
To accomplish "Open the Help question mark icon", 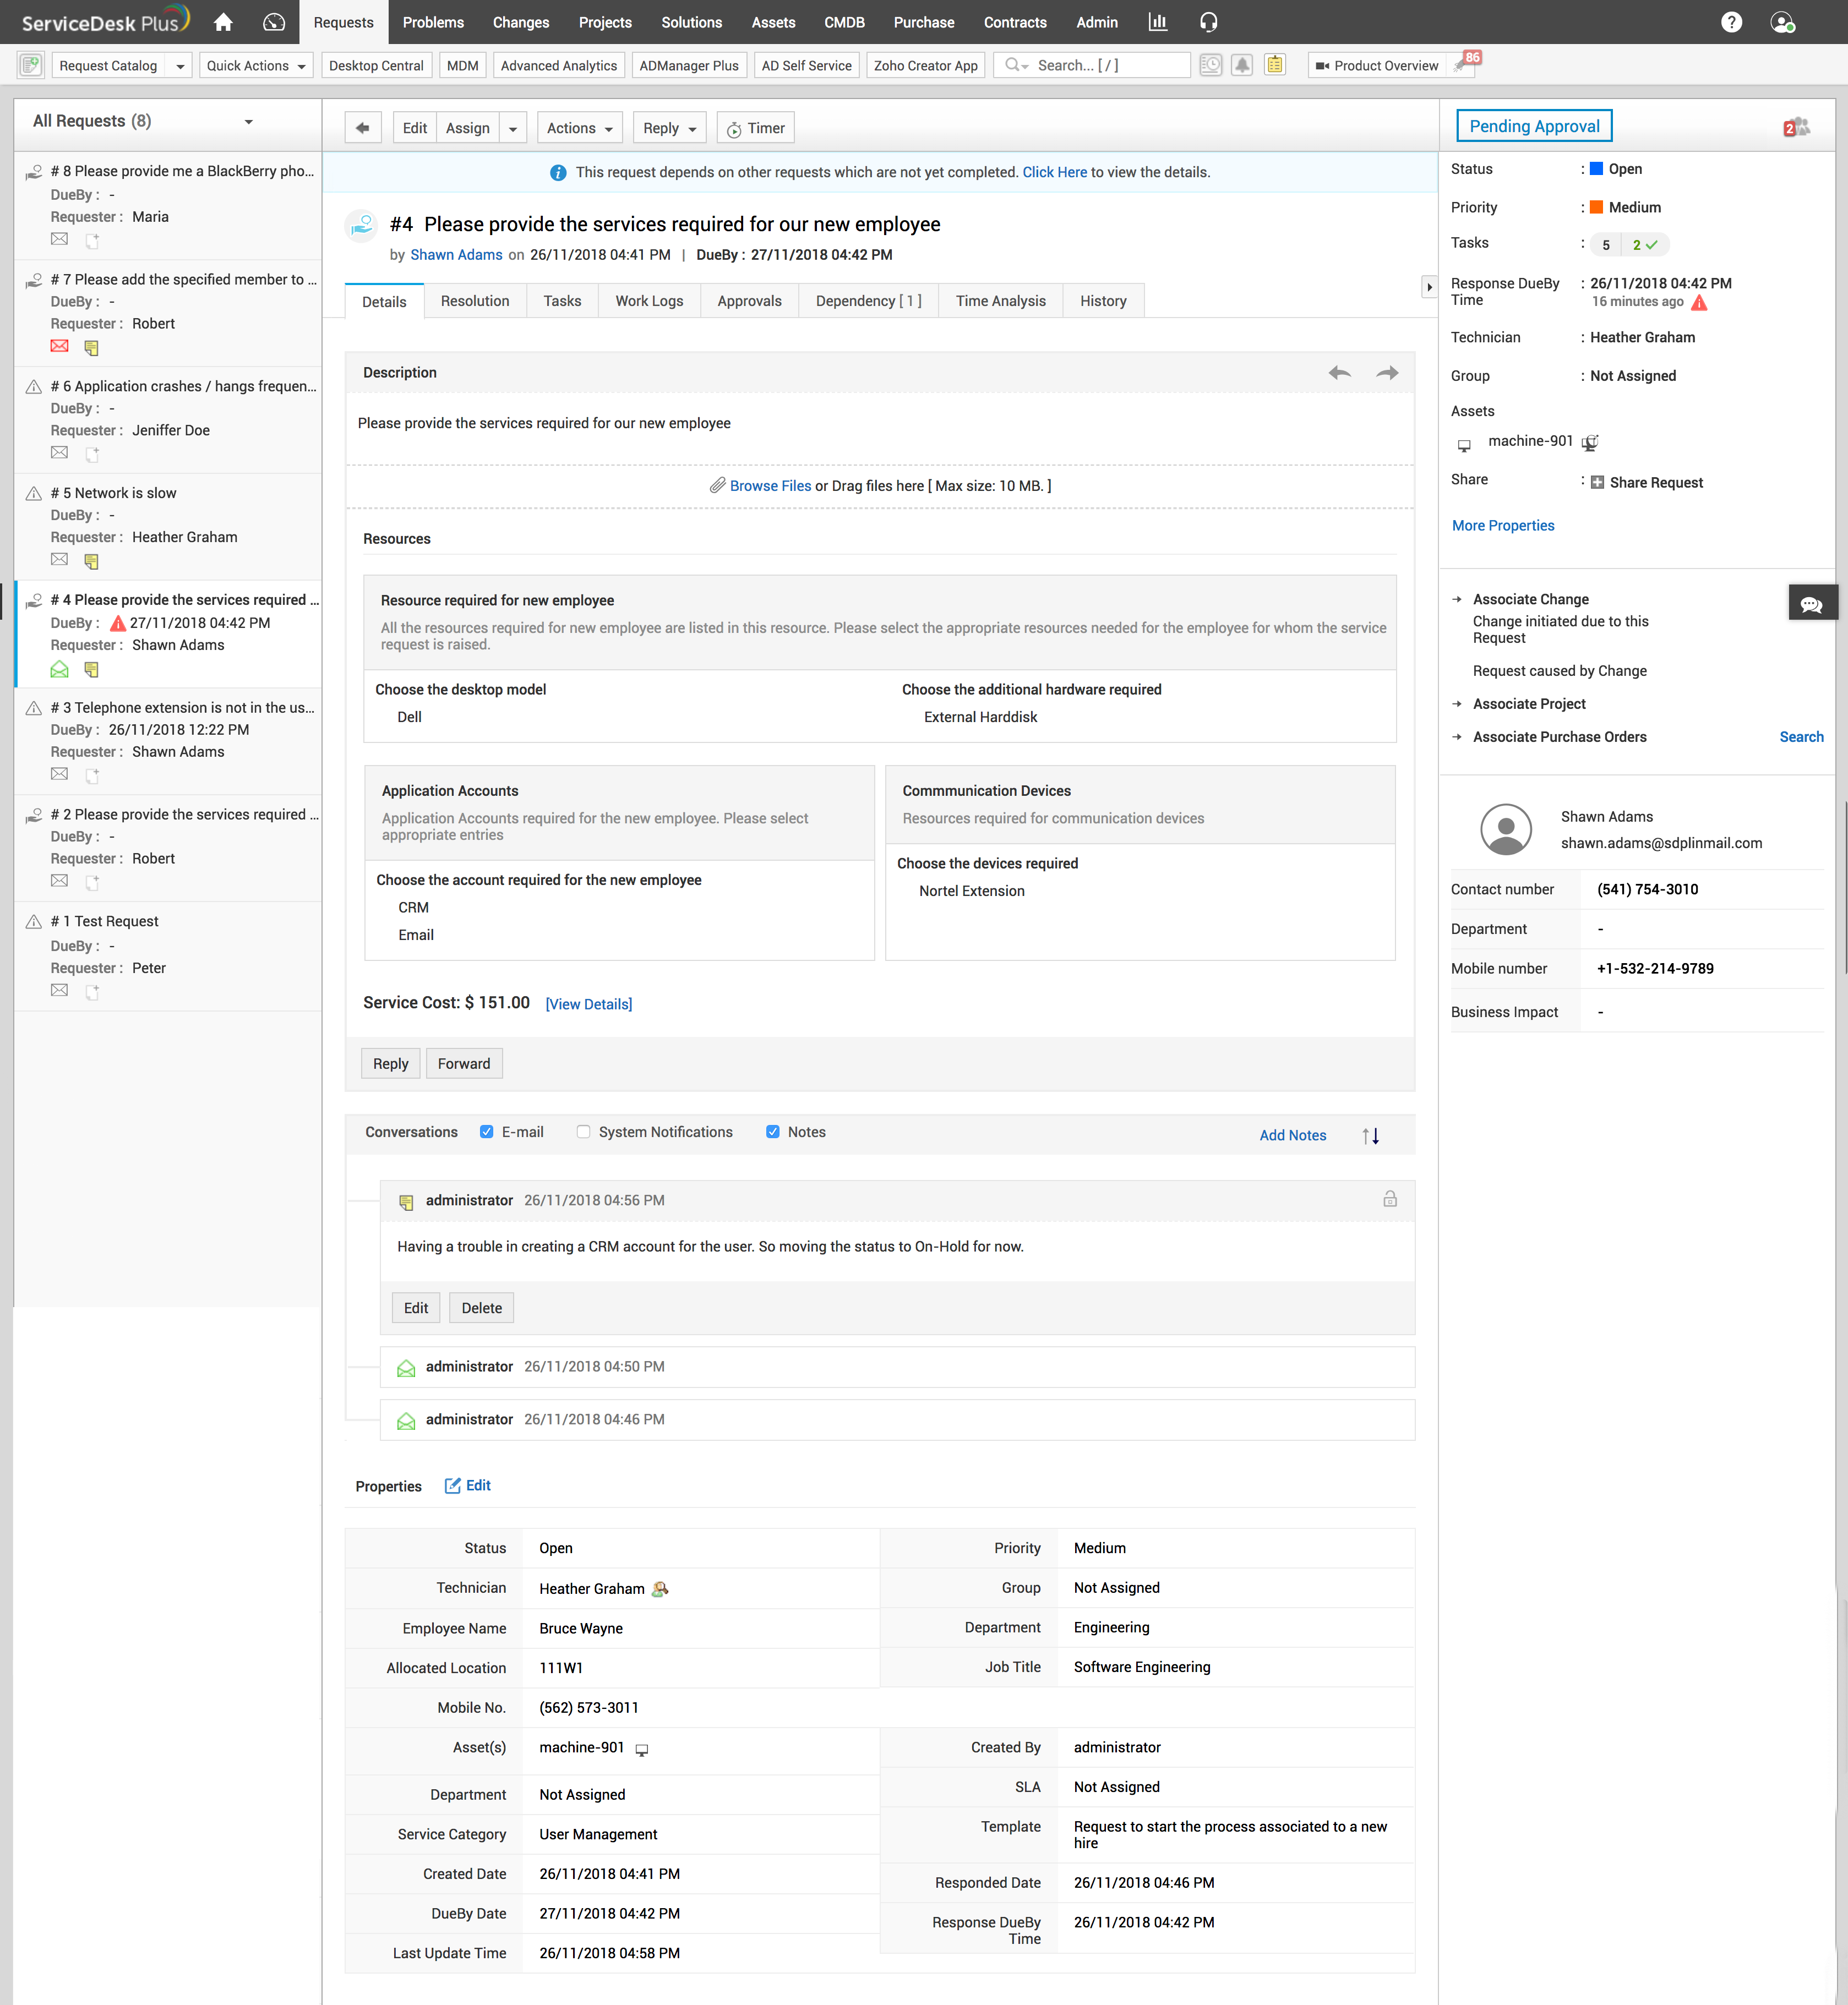I will click(1731, 22).
